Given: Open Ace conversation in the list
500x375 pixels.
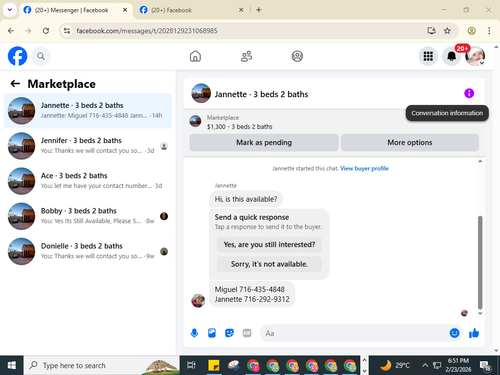Looking at the screenshot, I should point(88,181).
